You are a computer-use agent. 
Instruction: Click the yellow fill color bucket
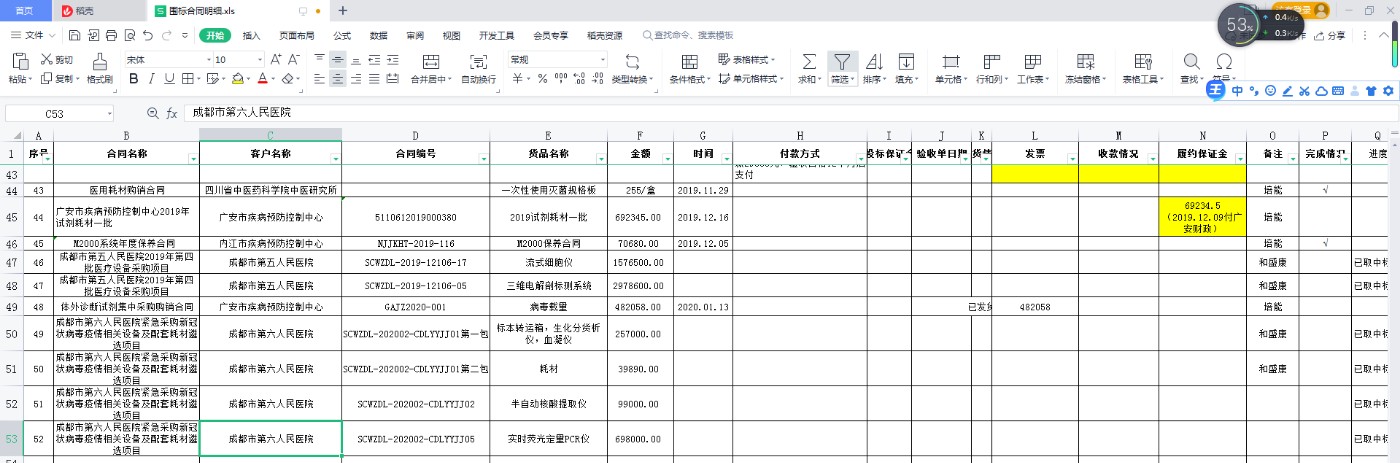pos(237,79)
